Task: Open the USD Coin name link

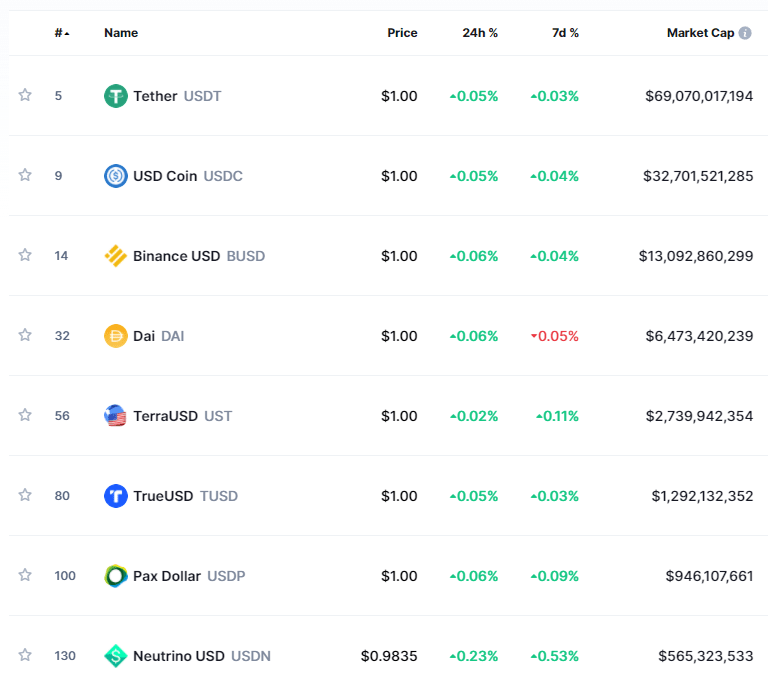Action: (166, 176)
